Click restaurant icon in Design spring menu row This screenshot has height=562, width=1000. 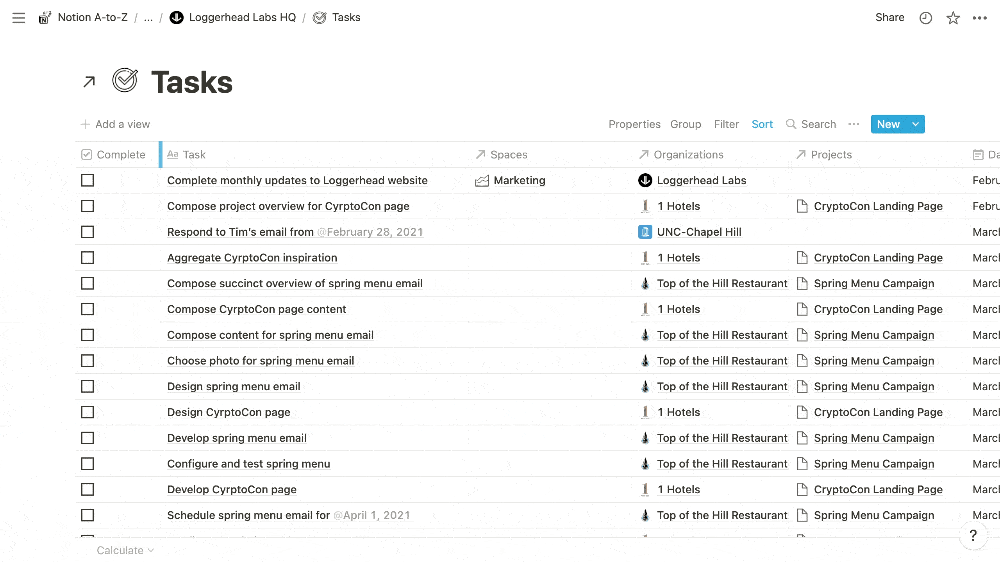pos(645,387)
